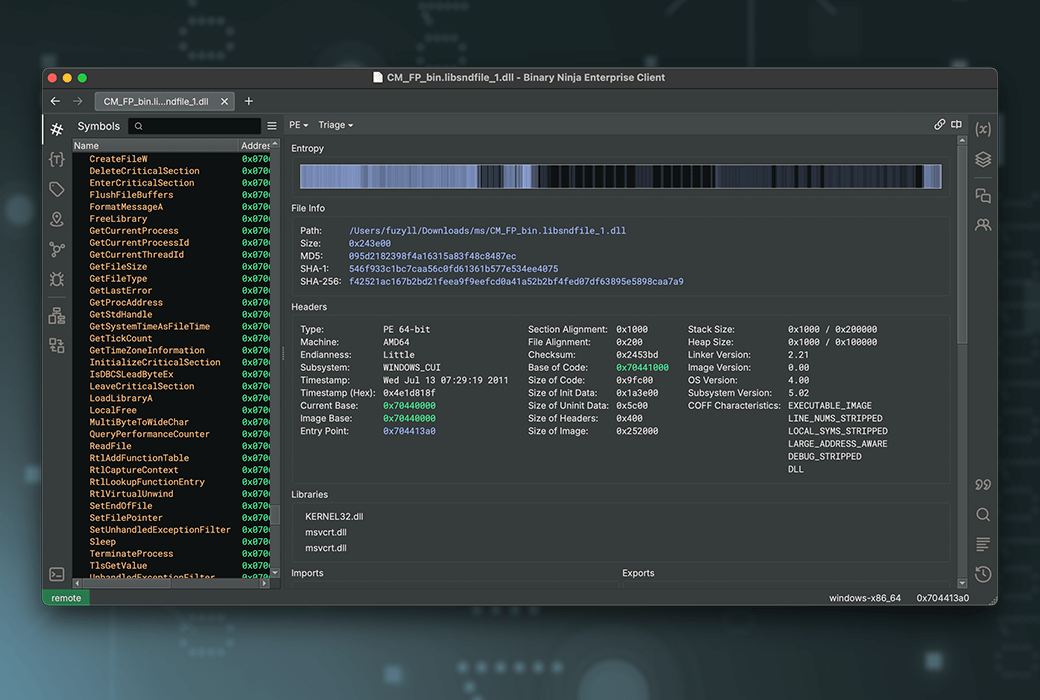Click the entropy bar graph
Screen dimensions: 1040x700
click(620, 177)
